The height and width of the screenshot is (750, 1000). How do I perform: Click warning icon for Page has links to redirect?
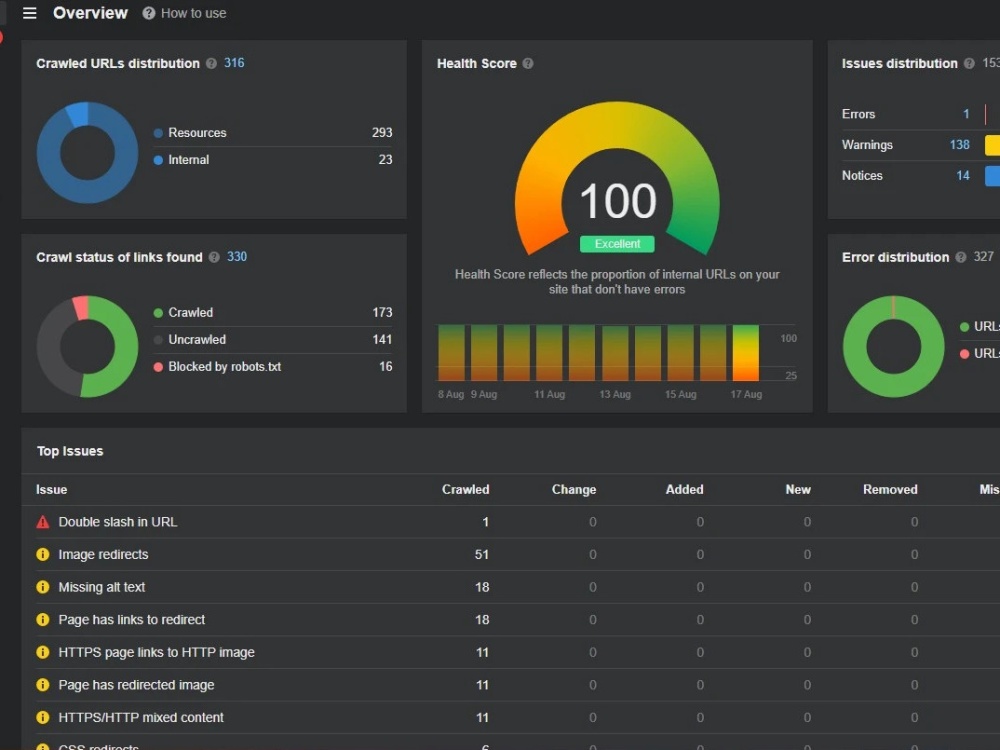[x=43, y=620]
